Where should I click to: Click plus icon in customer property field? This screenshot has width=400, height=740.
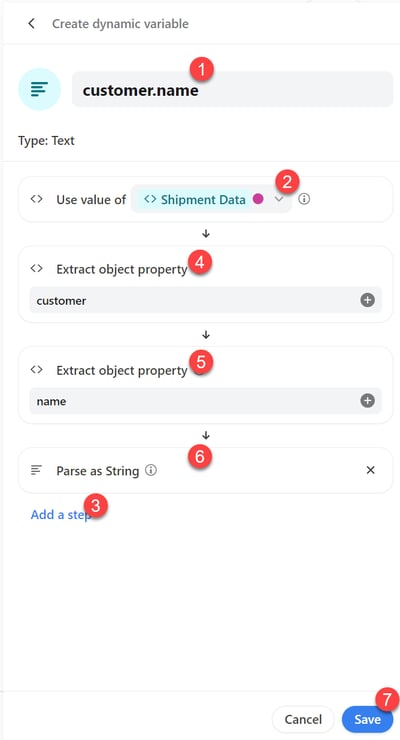pyautogui.click(x=367, y=300)
